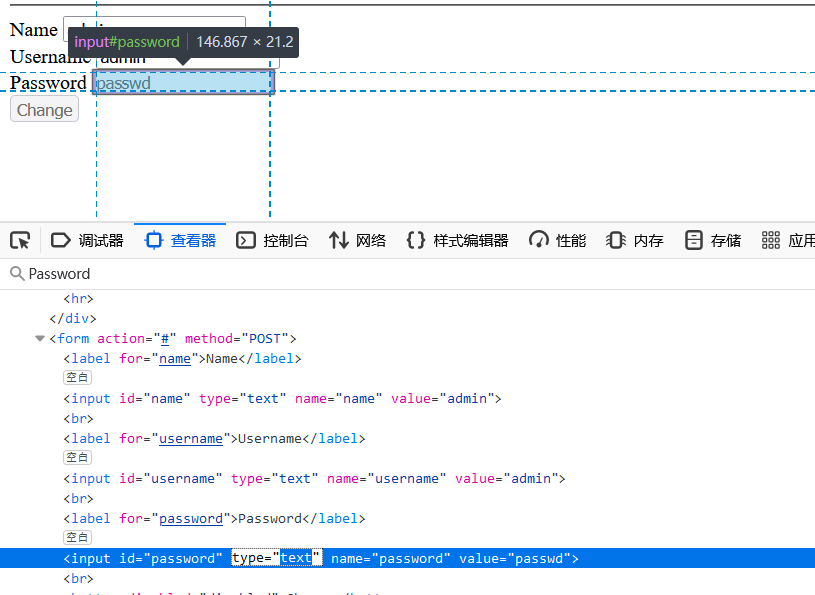Open the 内存 memory panel
815x595 pixels.
[x=635, y=241]
